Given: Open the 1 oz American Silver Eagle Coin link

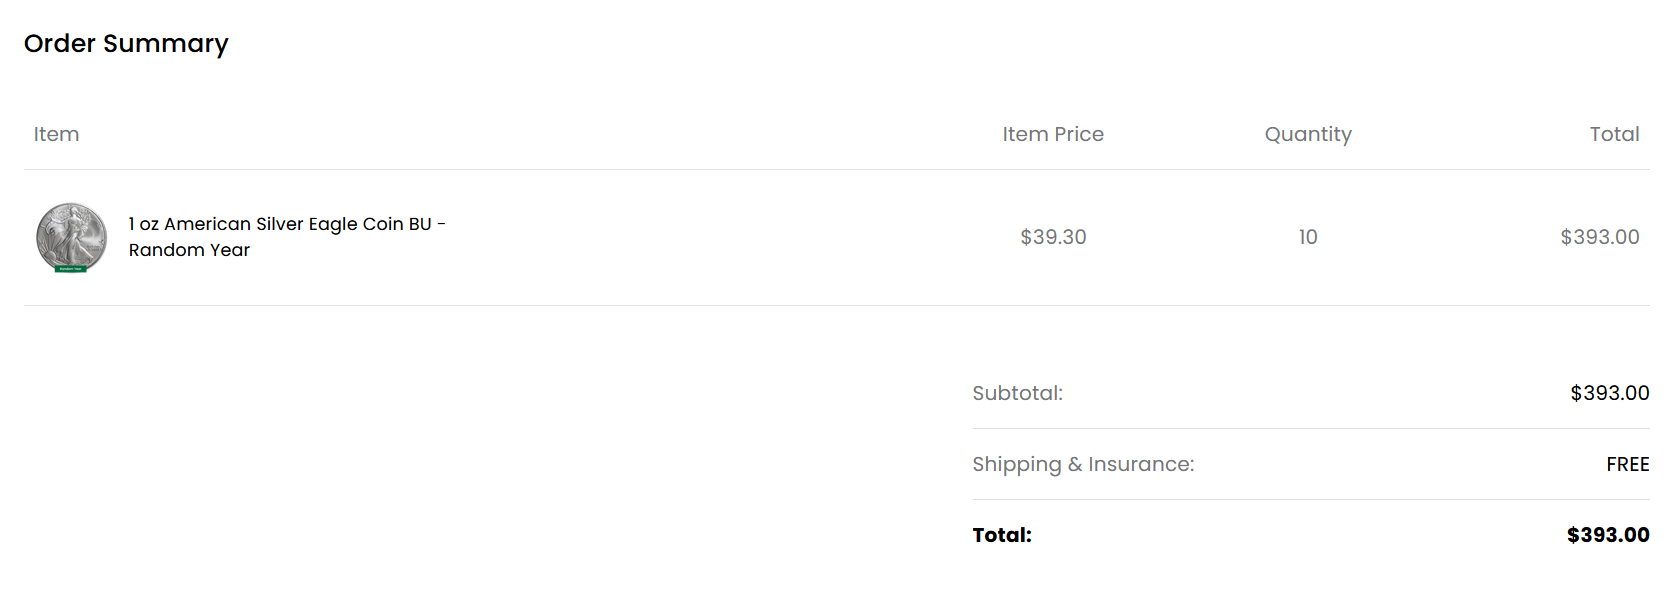Looking at the screenshot, I should pos(287,237).
